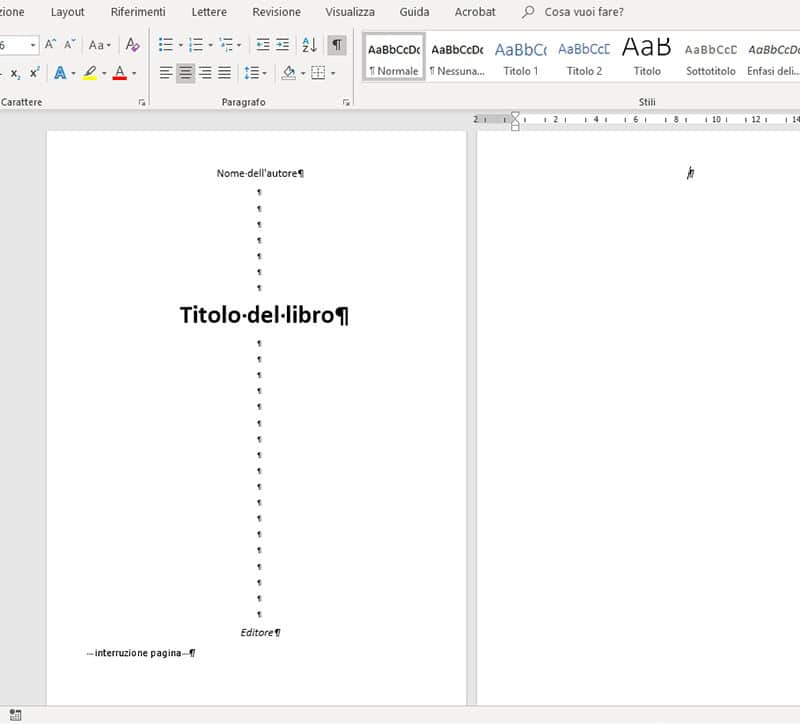Open the Layout tab
The image size is (800, 724).
coord(67,12)
